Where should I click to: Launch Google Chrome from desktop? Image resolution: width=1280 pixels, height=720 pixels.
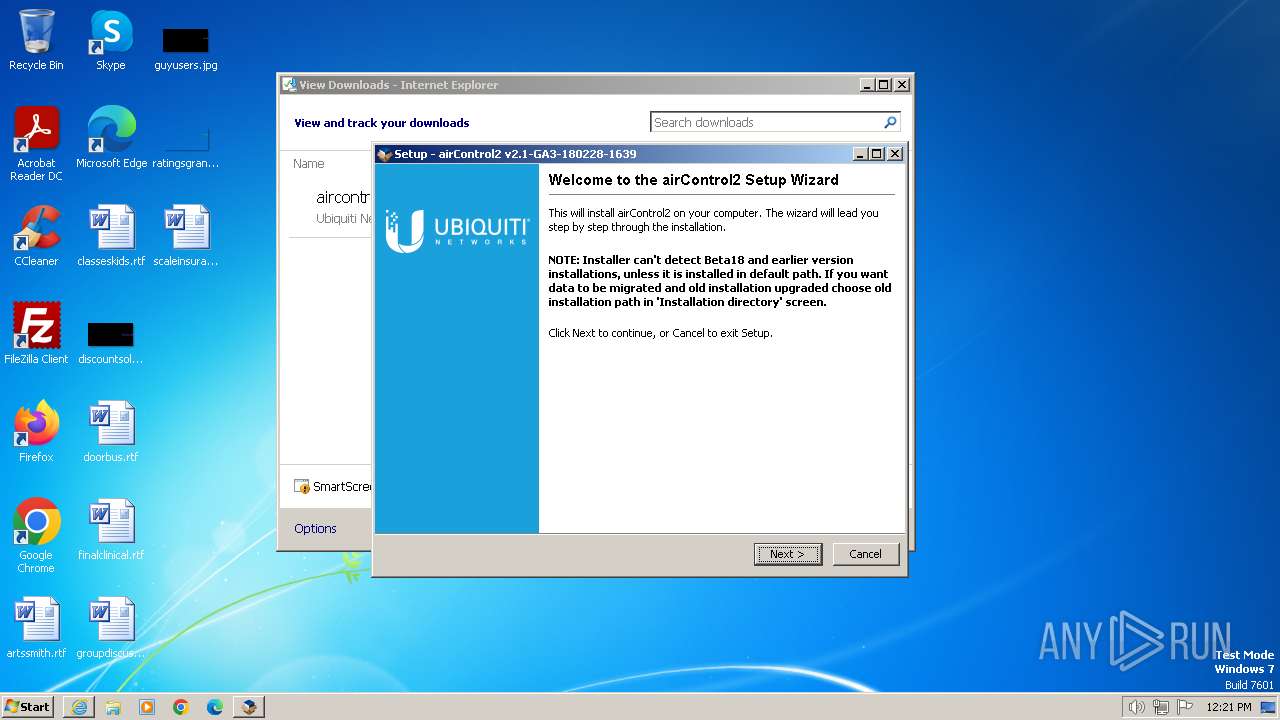pyautogui.click(x=36, y=536)
